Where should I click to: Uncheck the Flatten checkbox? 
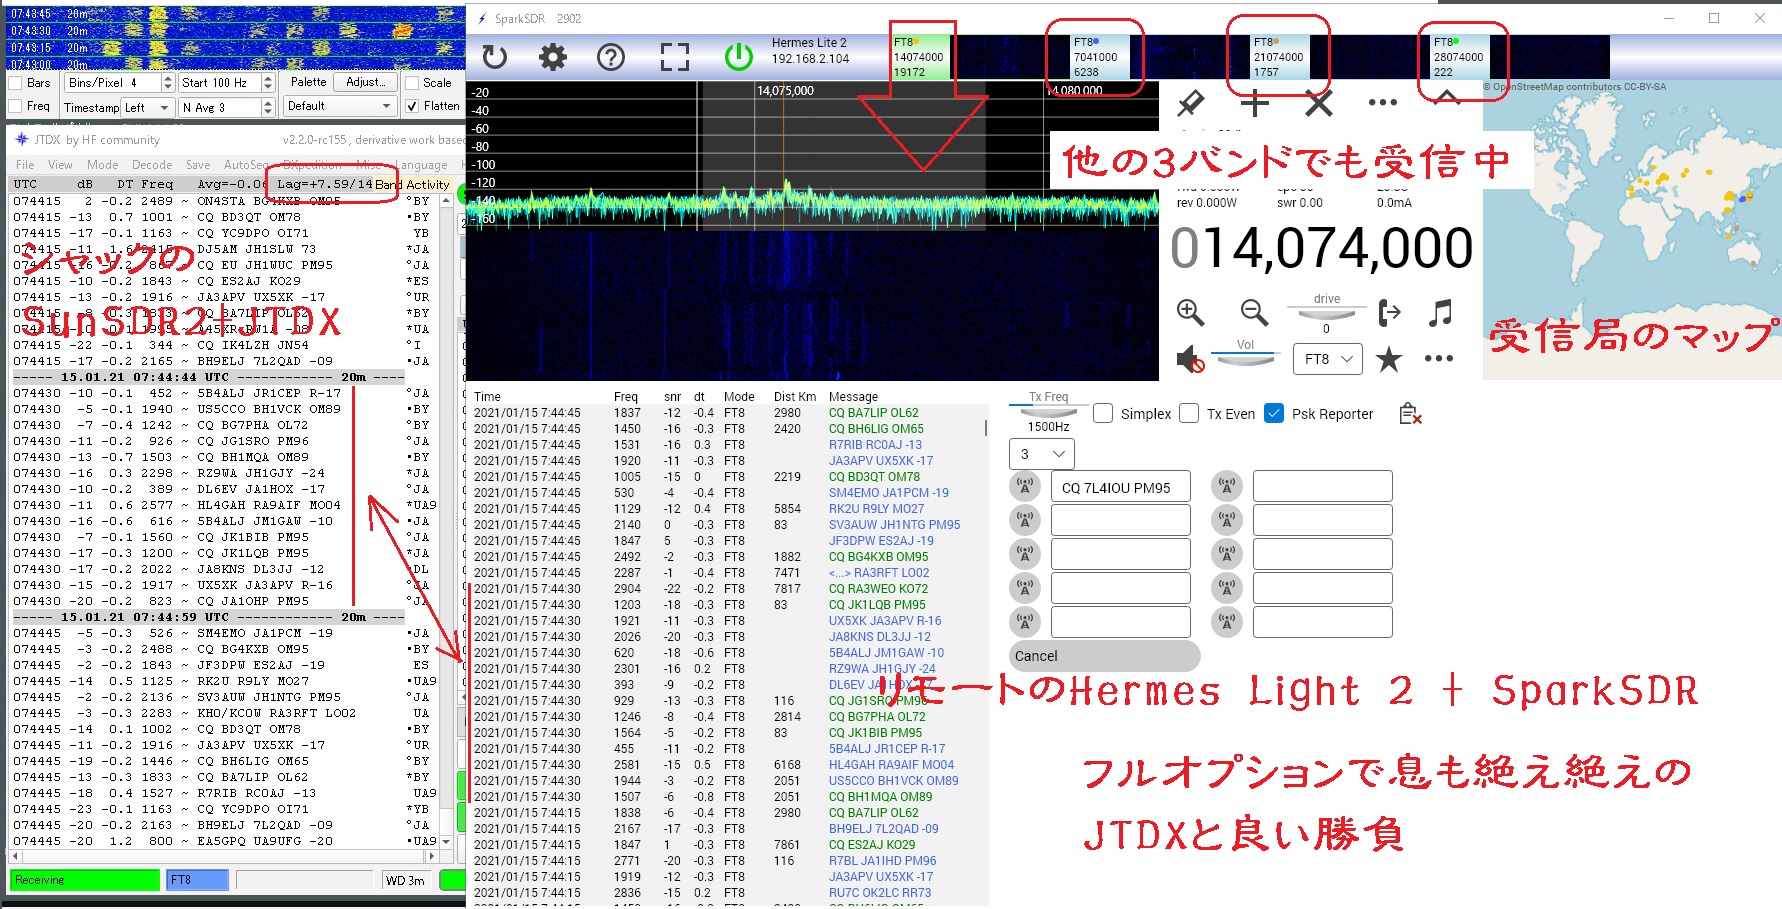[x=411, y=106]
